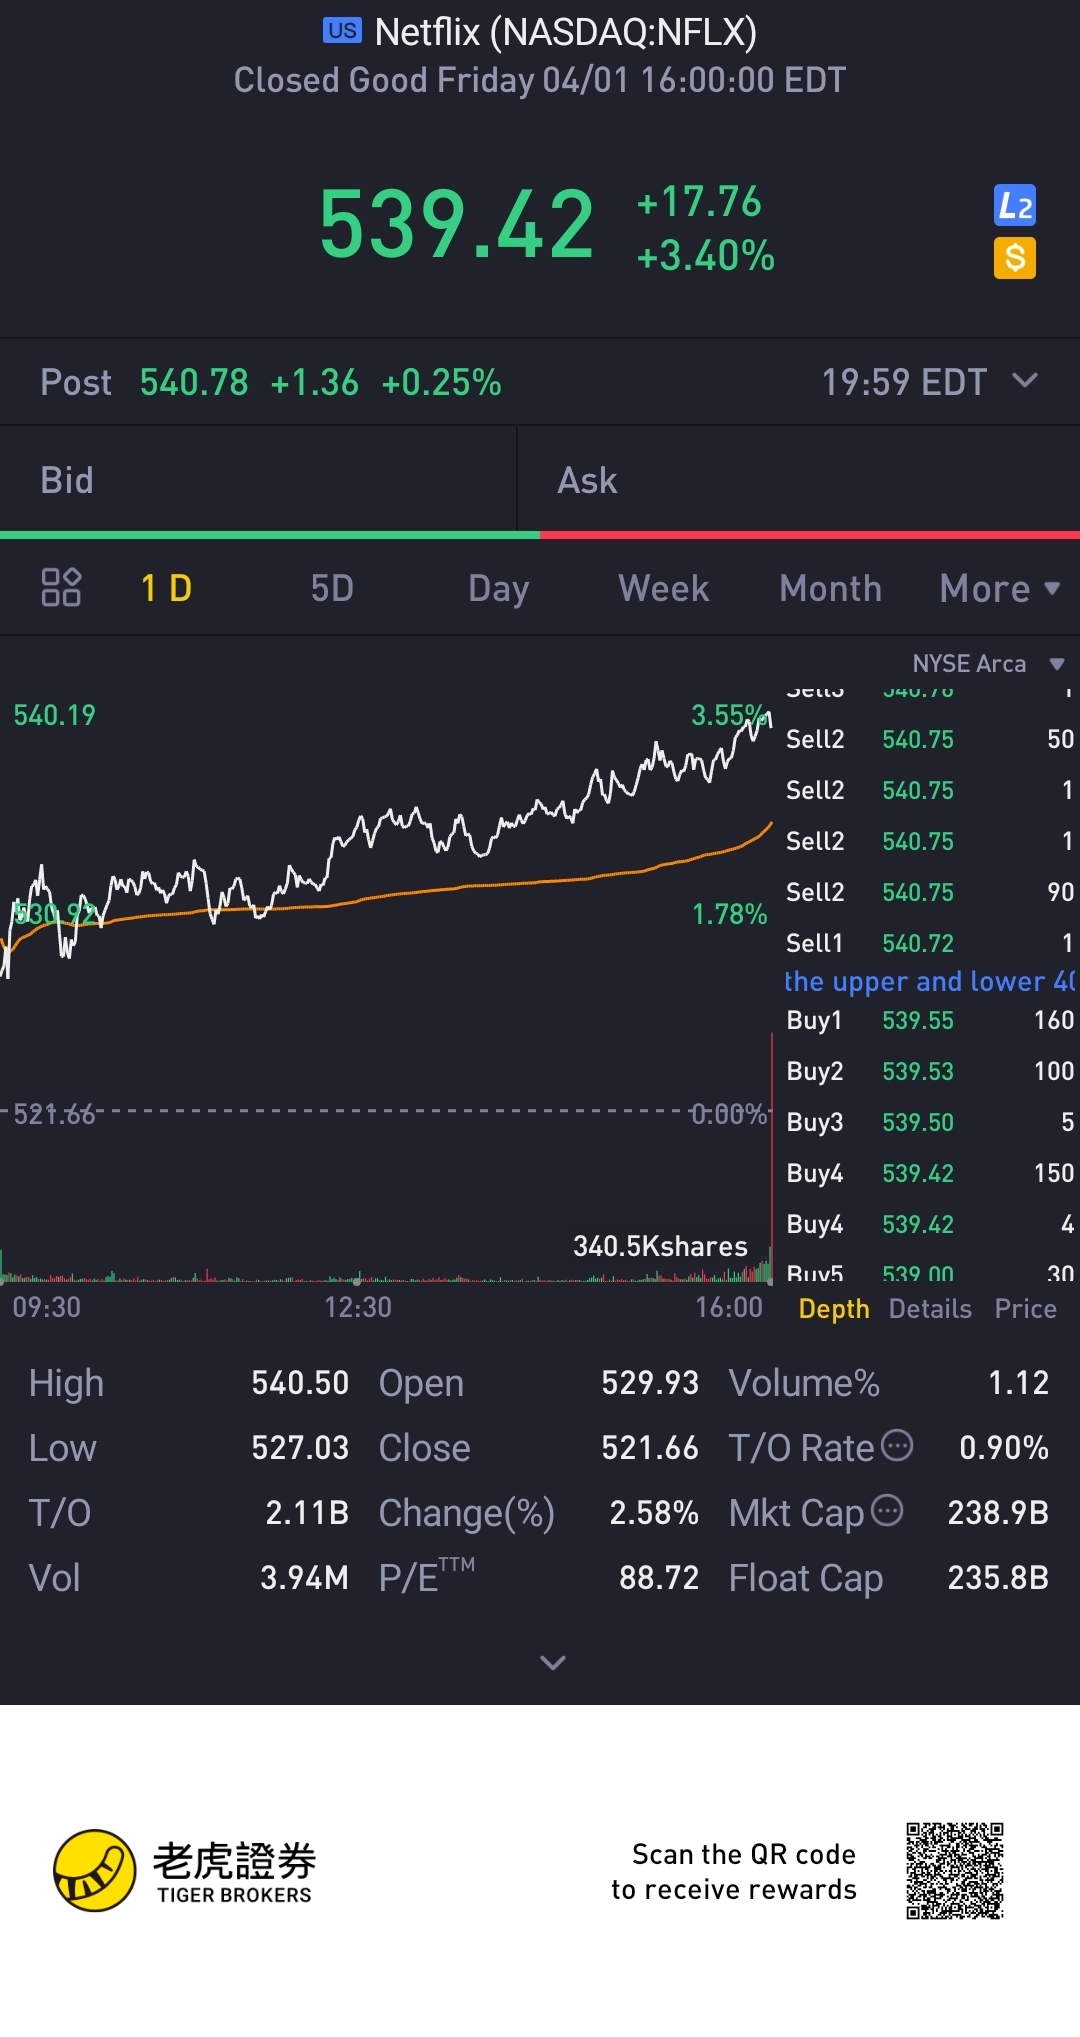The height and width of the screenshot is (2037, 1080).
Task: Tap the Open value 529.93
Action: (650, 1383)
